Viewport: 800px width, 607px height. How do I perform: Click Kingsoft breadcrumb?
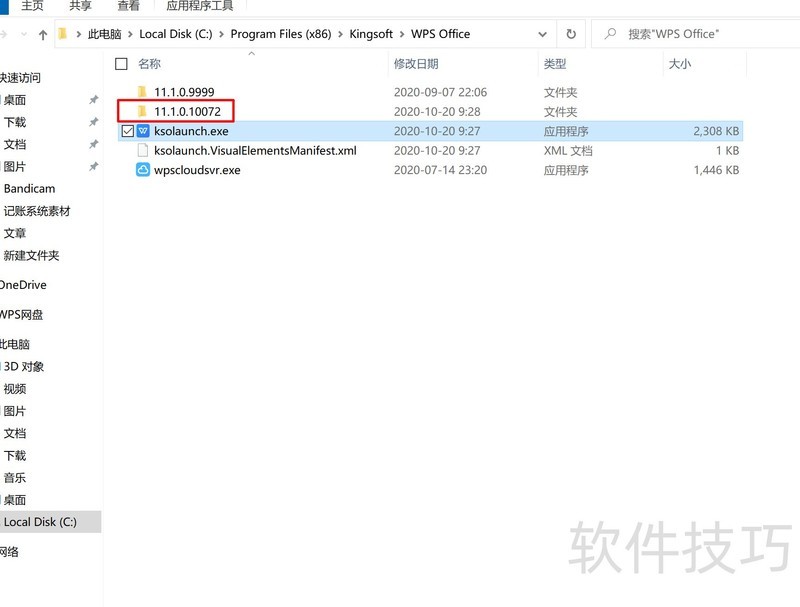coord(371,34)
